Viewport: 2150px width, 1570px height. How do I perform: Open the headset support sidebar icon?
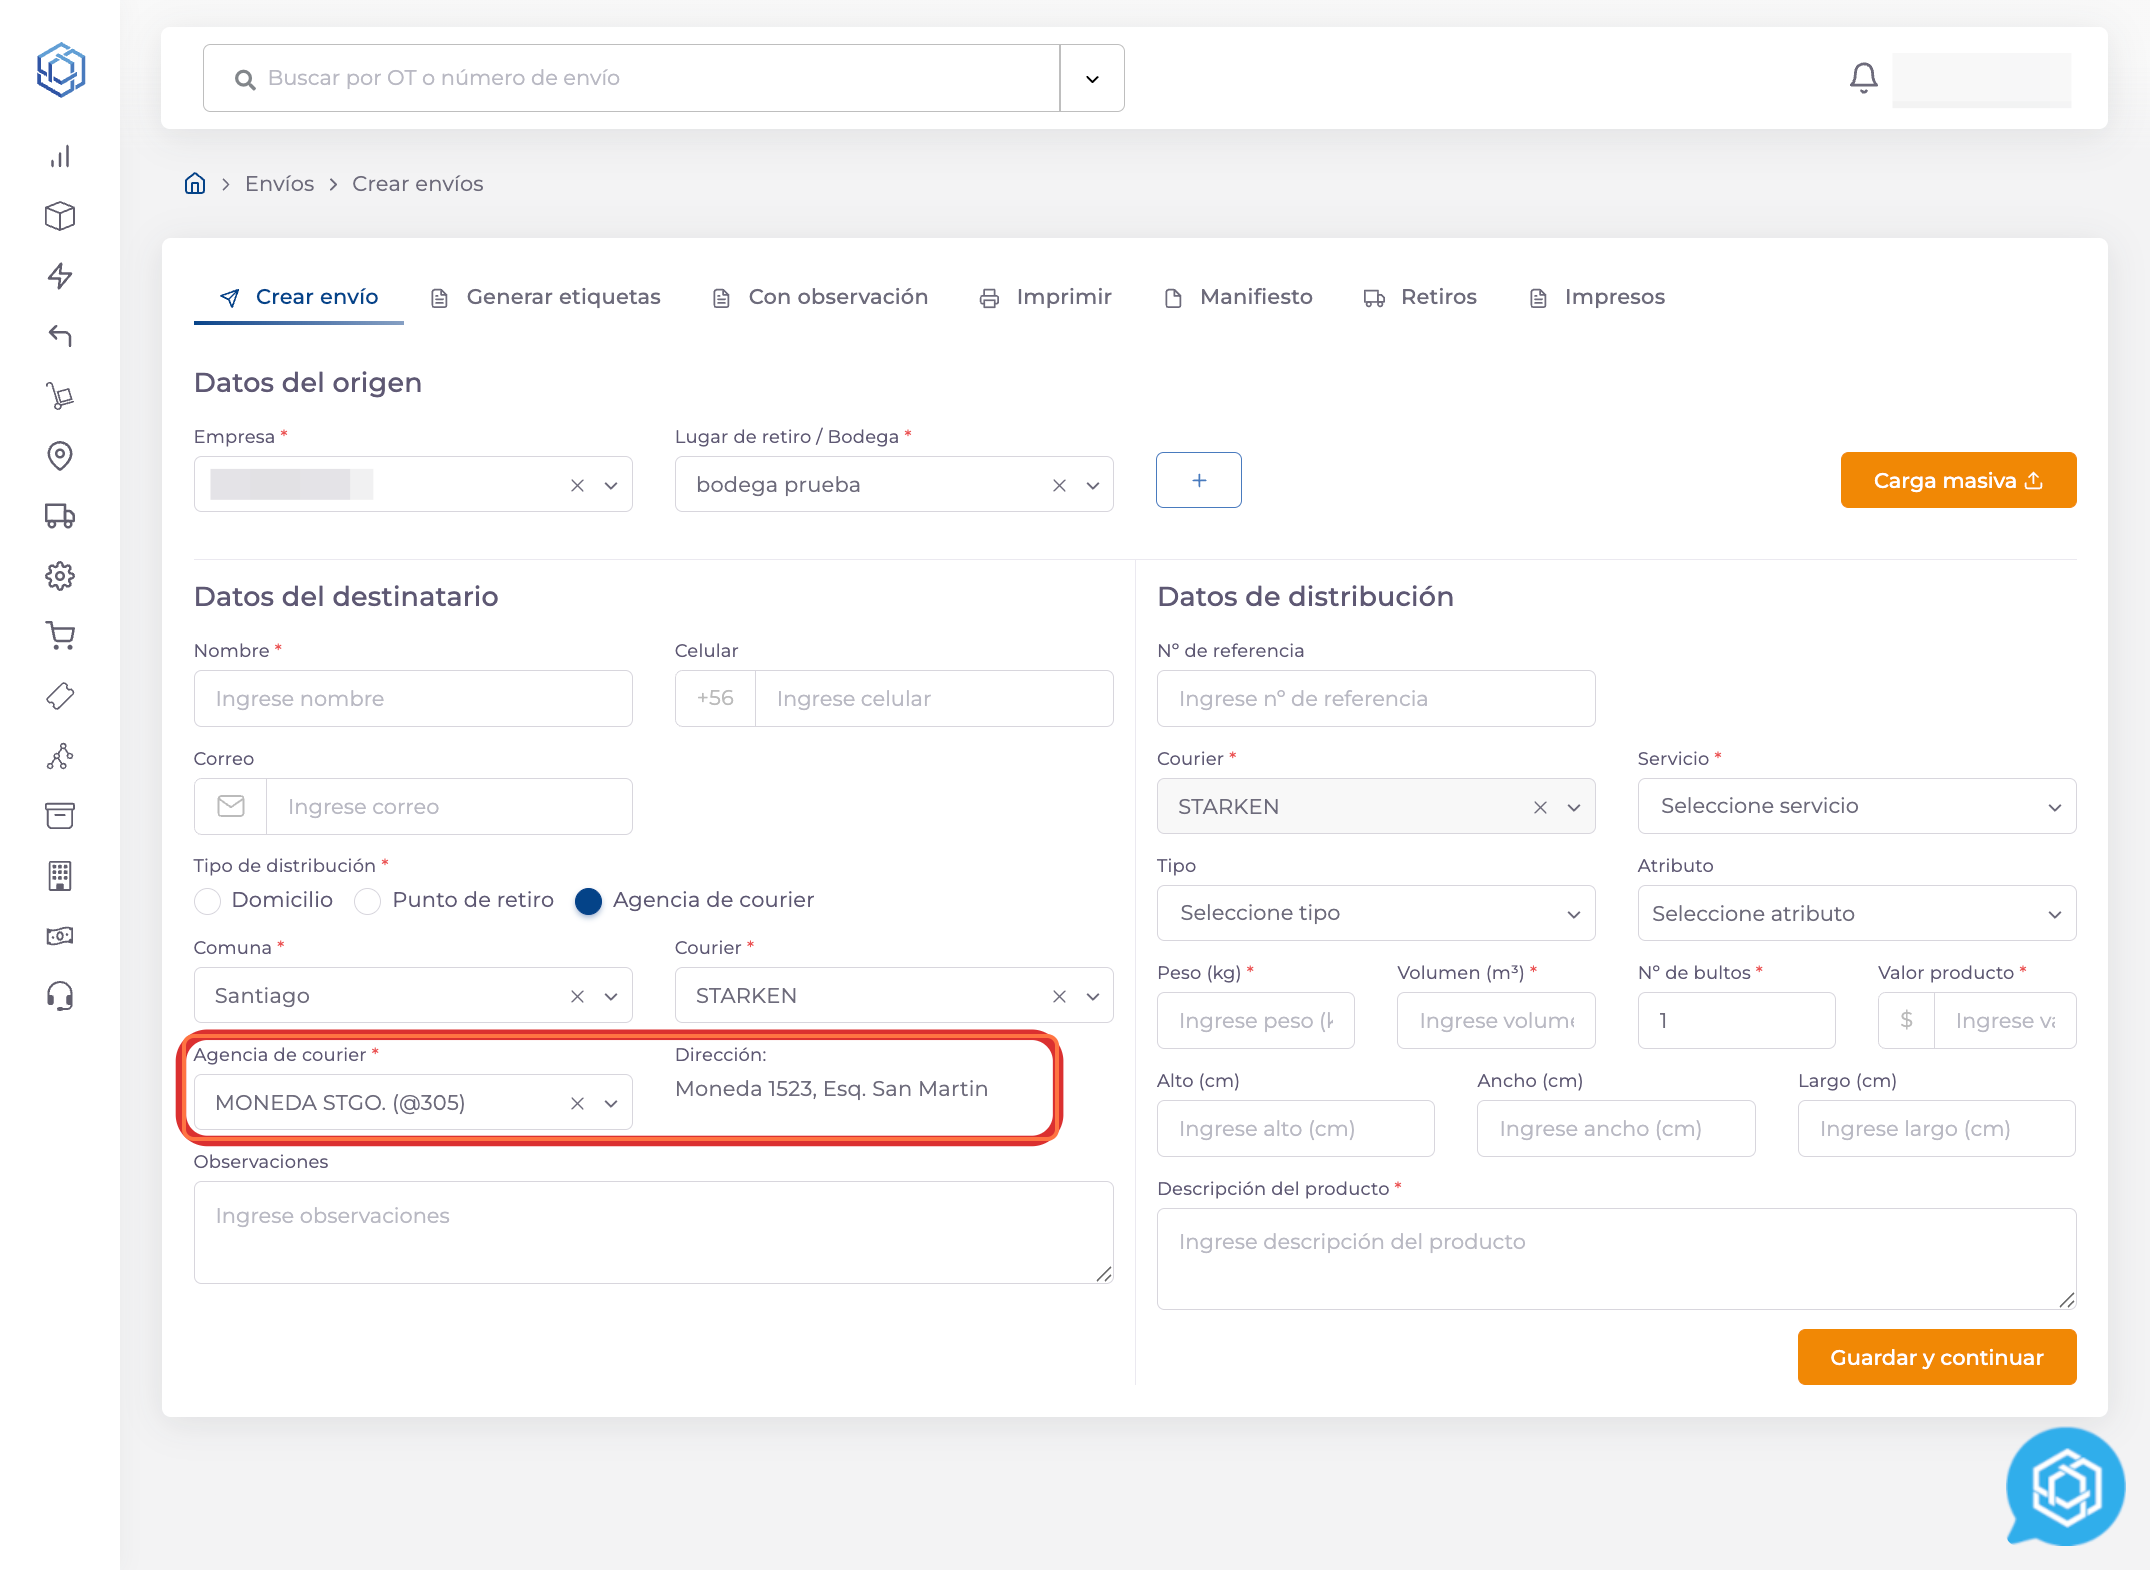coord(60,996)
